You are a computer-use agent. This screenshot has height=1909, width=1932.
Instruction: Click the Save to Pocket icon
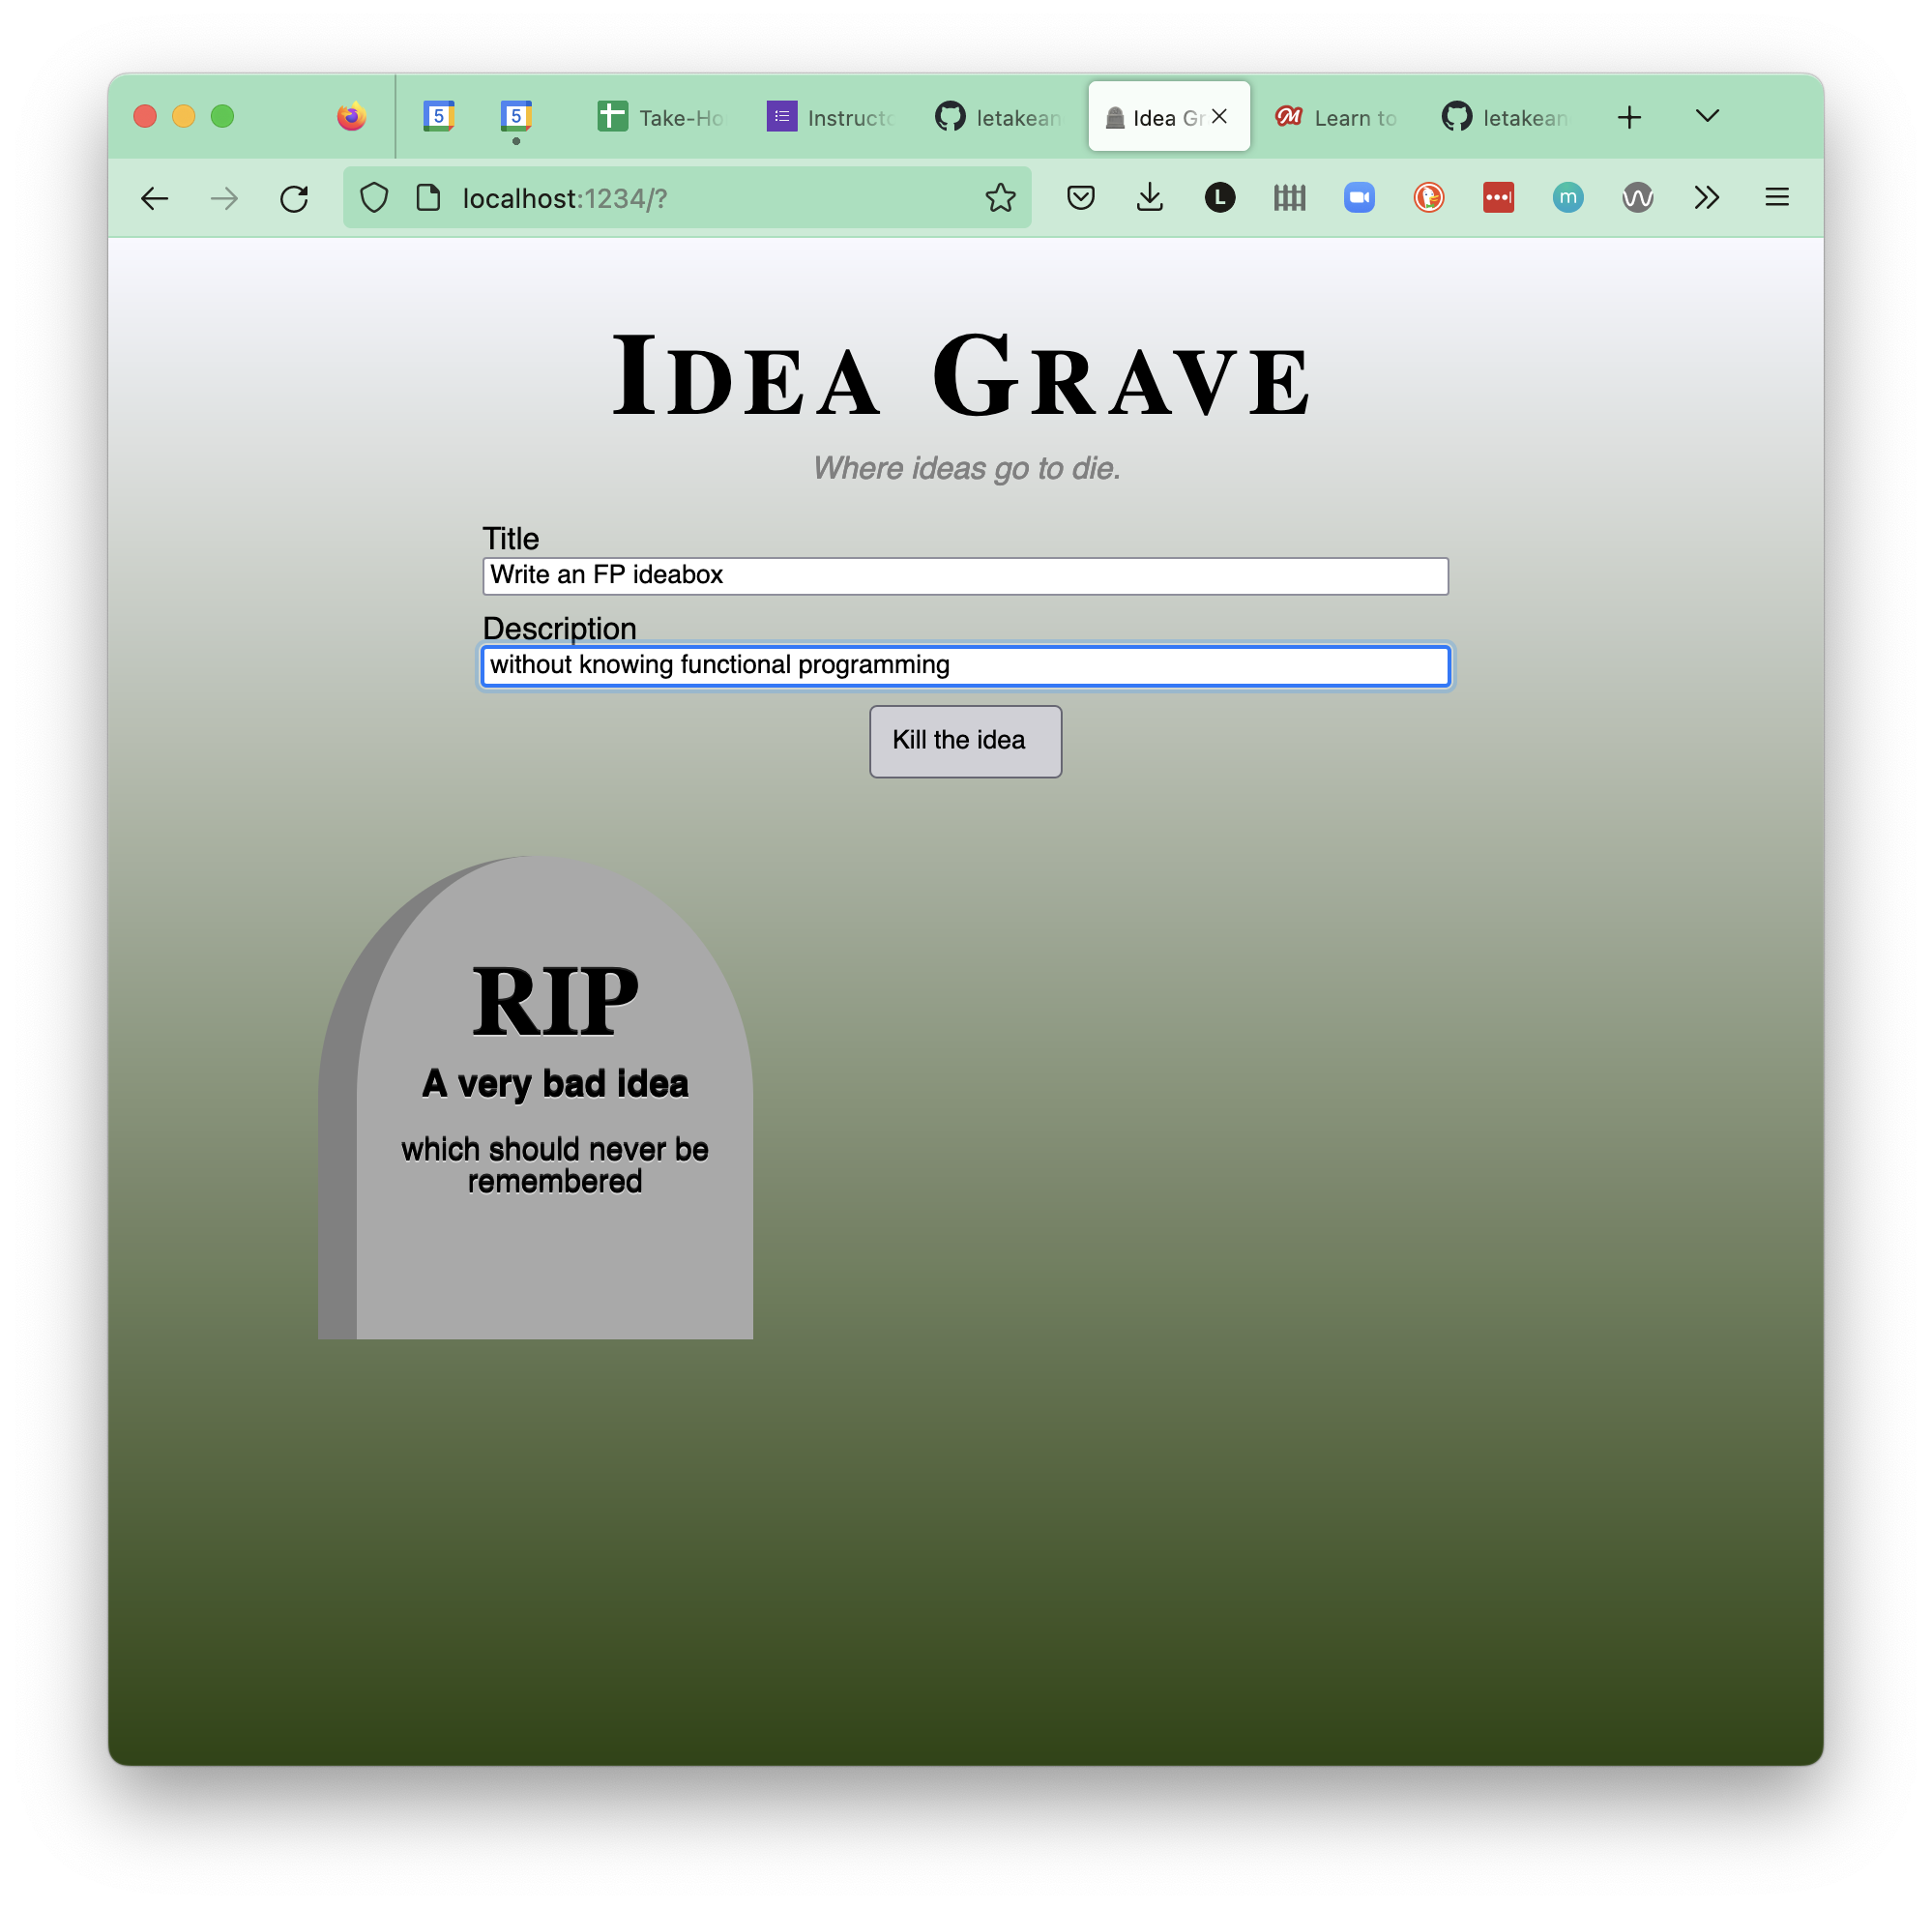1080,198
